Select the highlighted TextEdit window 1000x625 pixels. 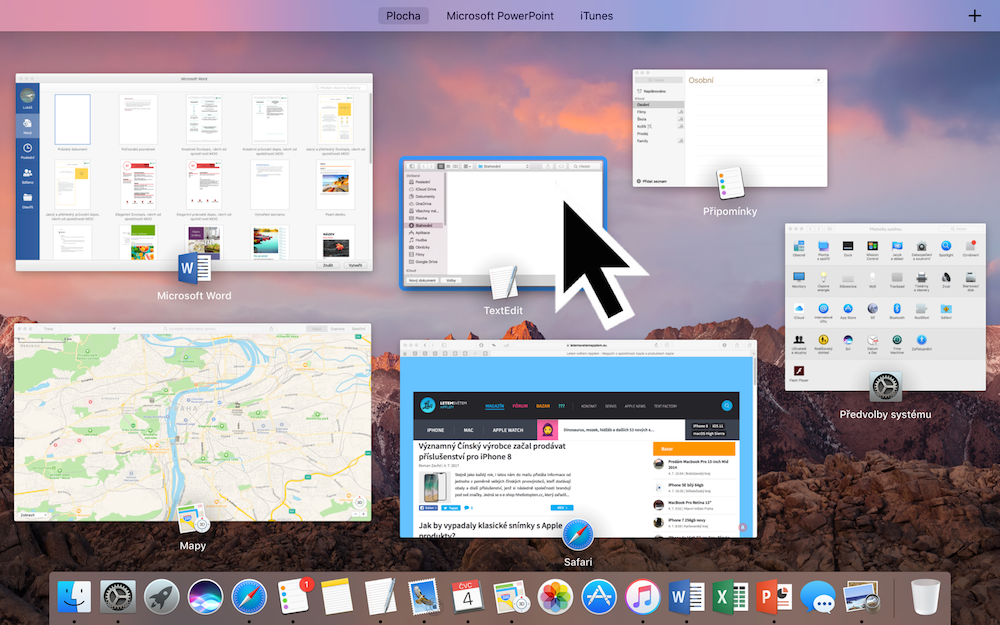click(x=503, y=223)
